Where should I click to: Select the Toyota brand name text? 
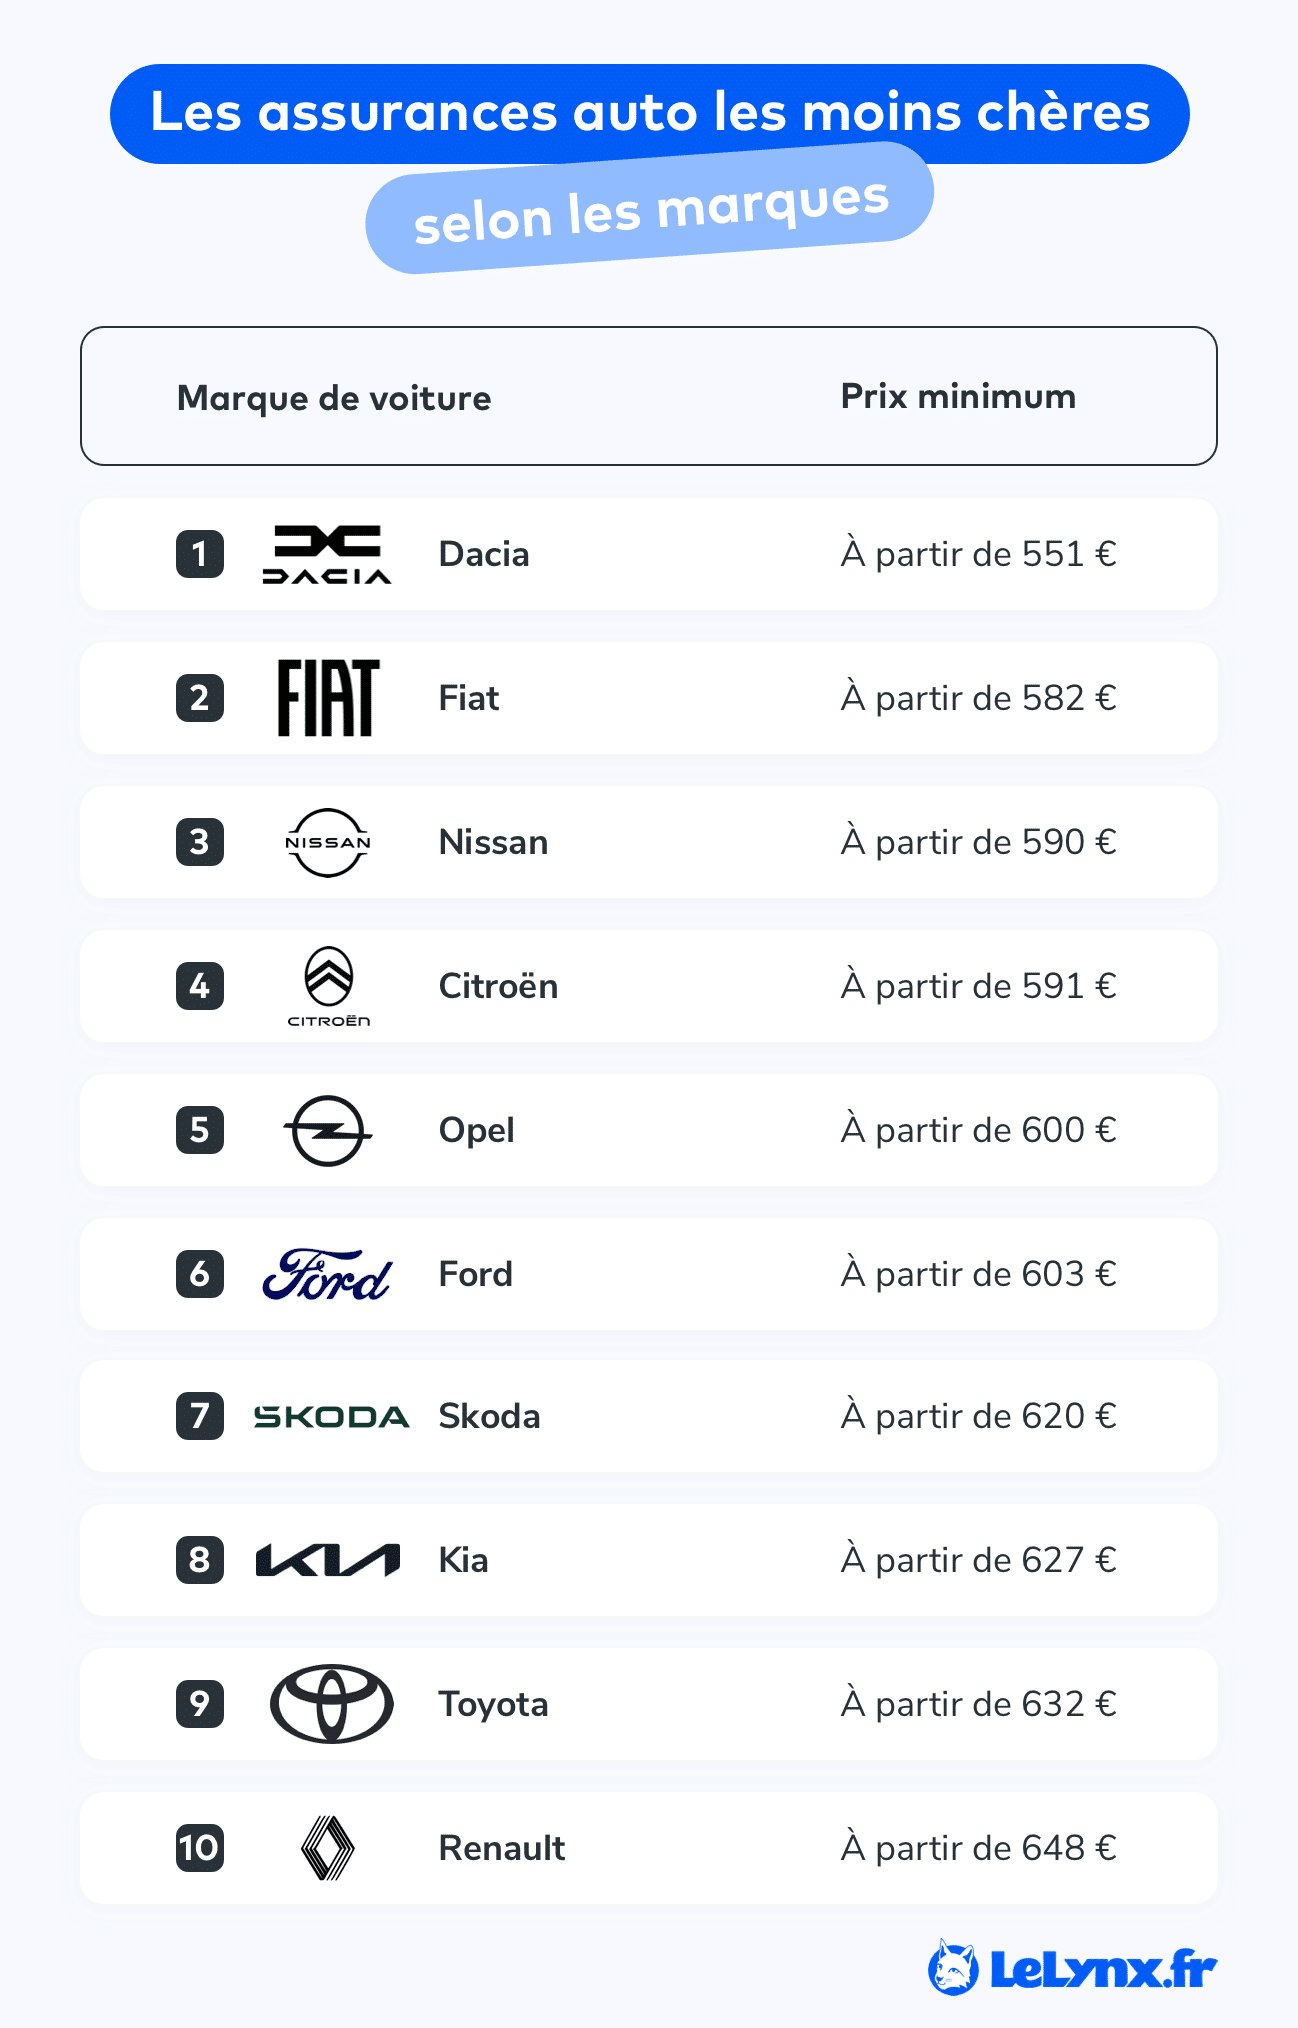(x=493, y=1704)
